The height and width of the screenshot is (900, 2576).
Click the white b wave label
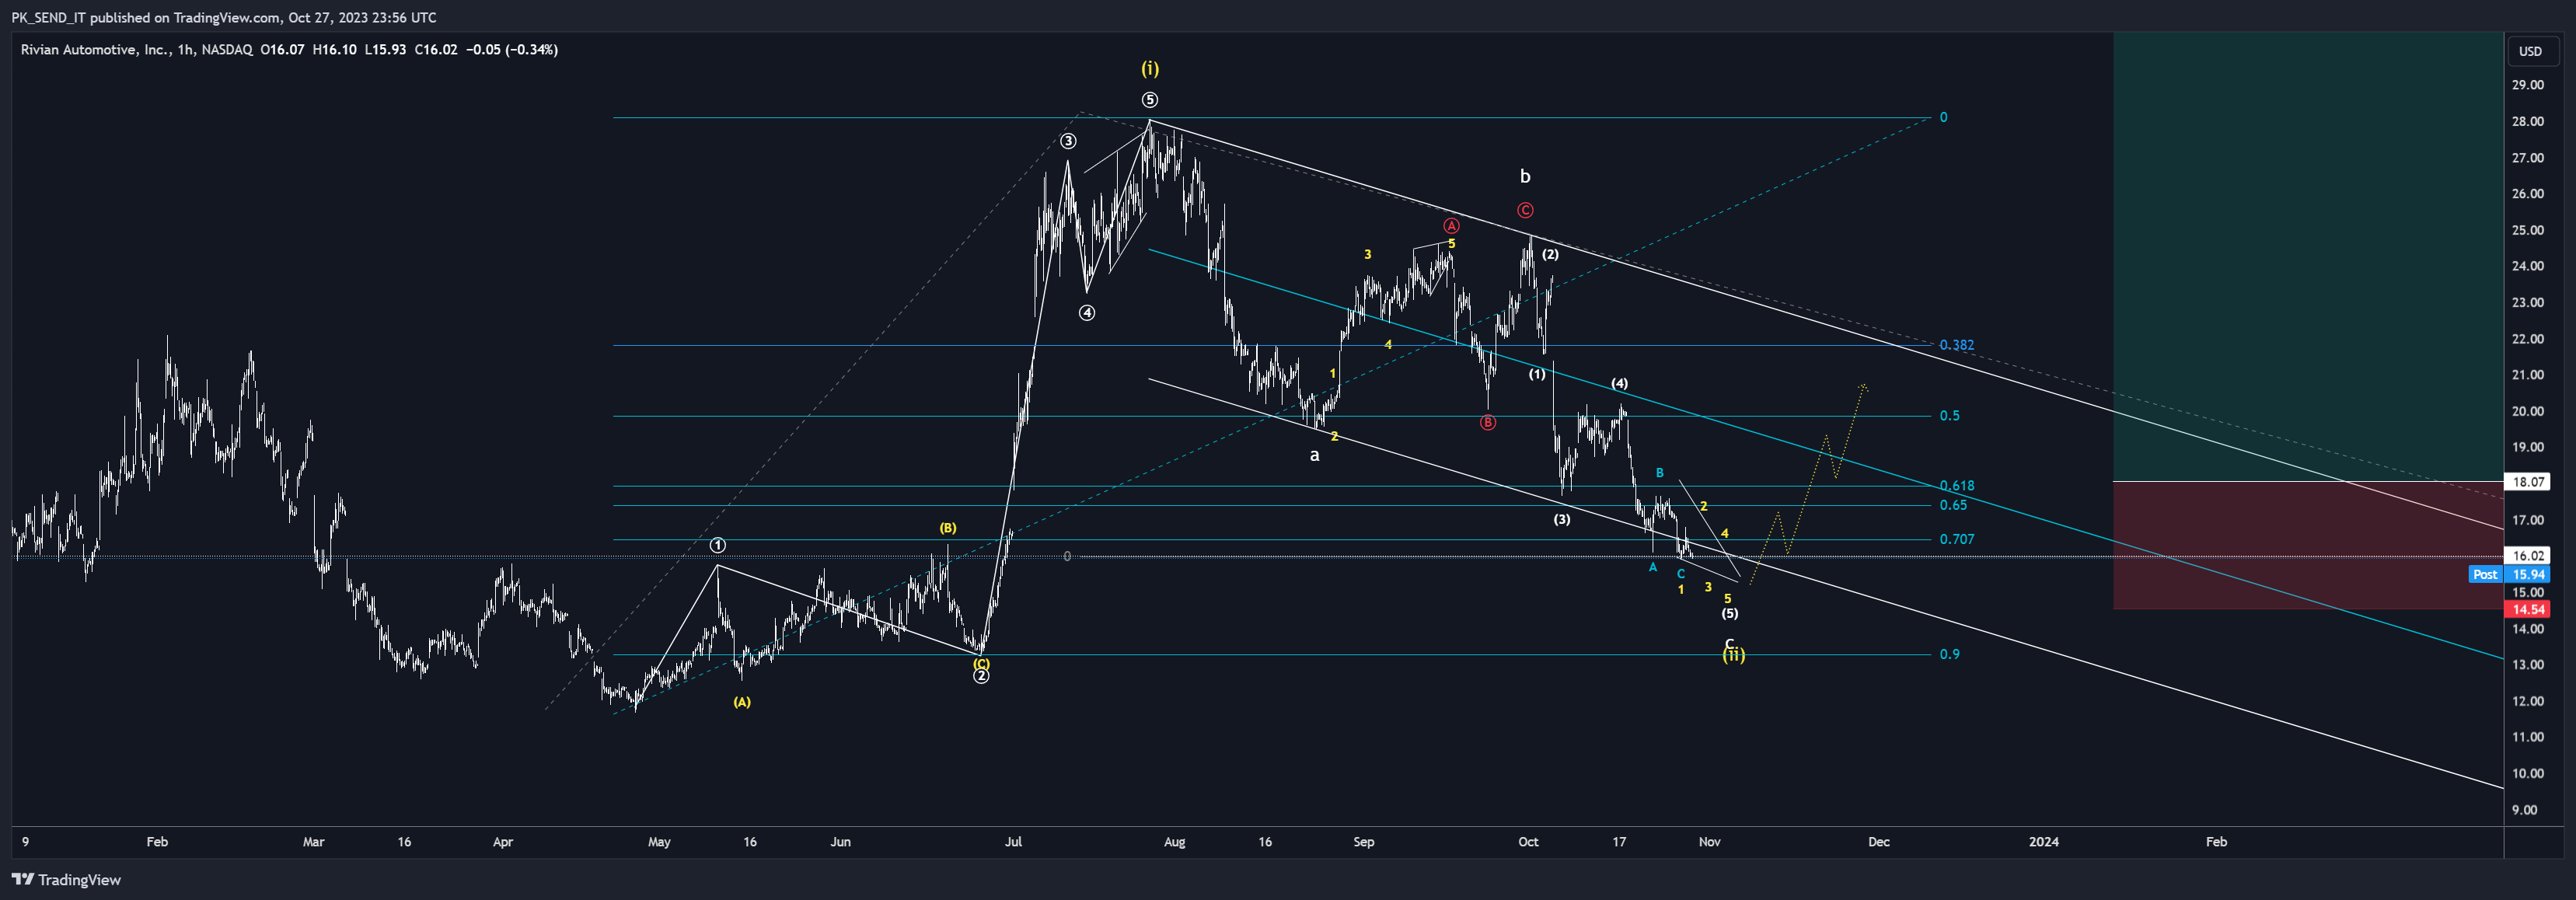coord(1525,177)
